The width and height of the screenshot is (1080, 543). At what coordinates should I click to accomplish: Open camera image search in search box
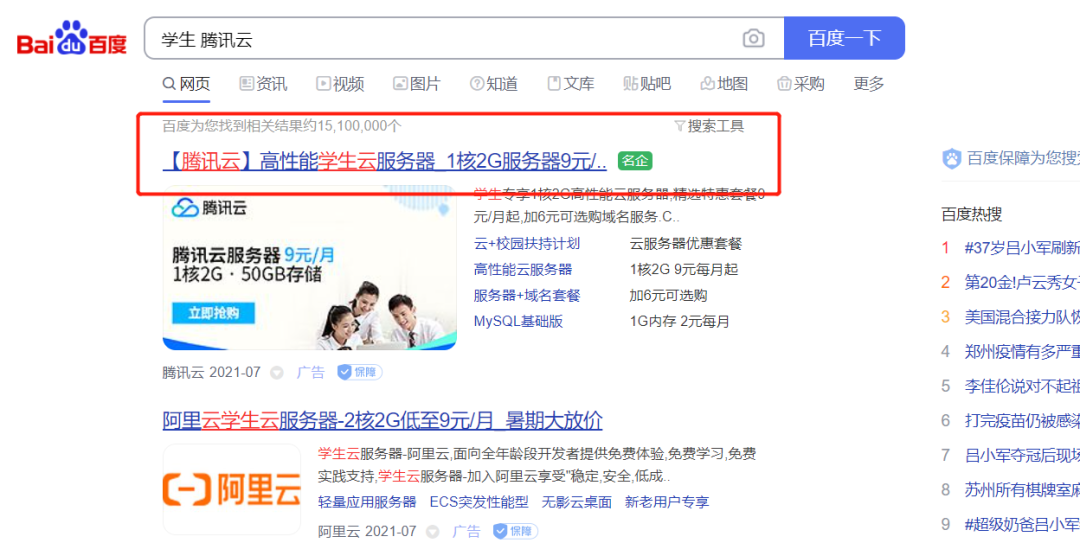[754, 39]
